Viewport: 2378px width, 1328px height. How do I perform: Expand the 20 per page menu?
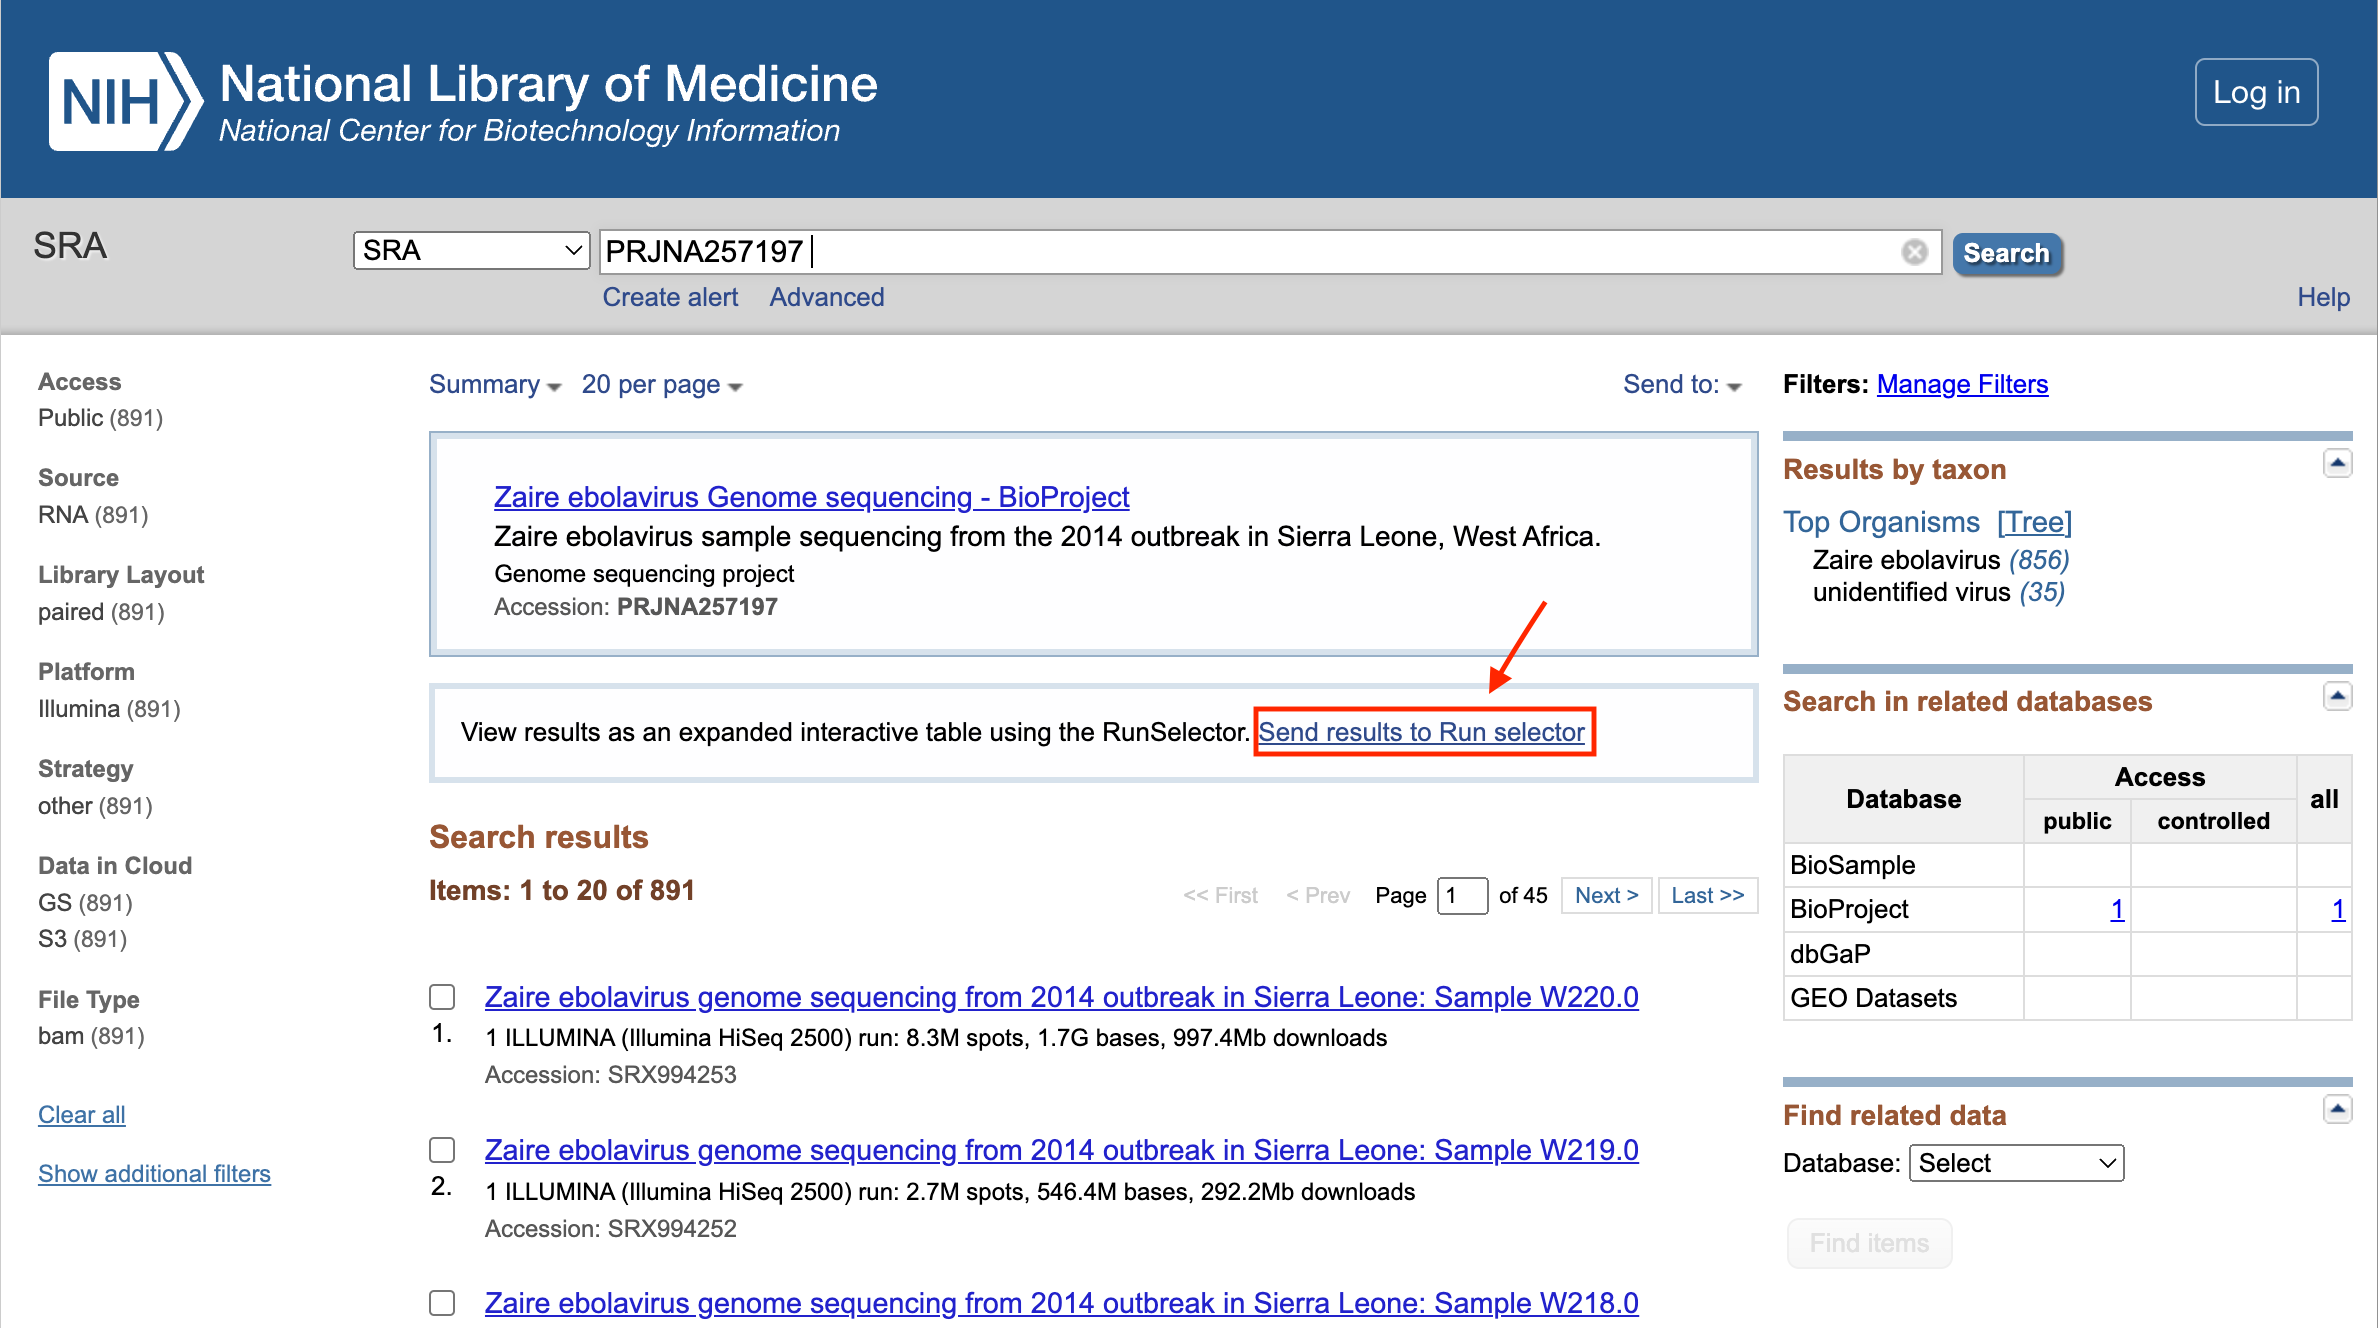661,385
